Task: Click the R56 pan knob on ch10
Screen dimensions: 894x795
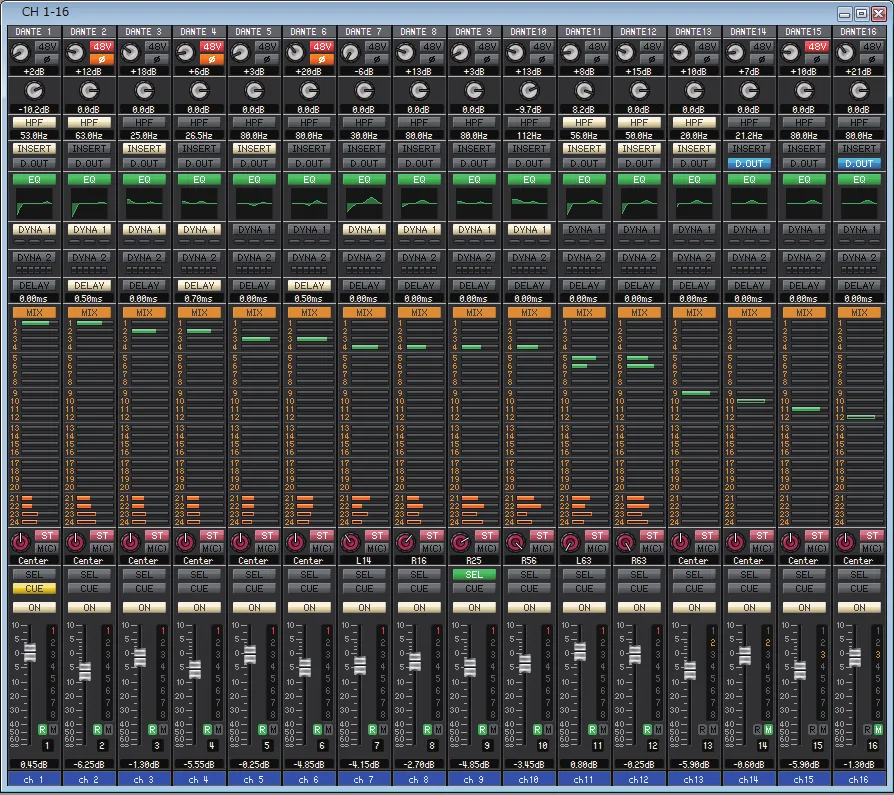Action: 515,541
